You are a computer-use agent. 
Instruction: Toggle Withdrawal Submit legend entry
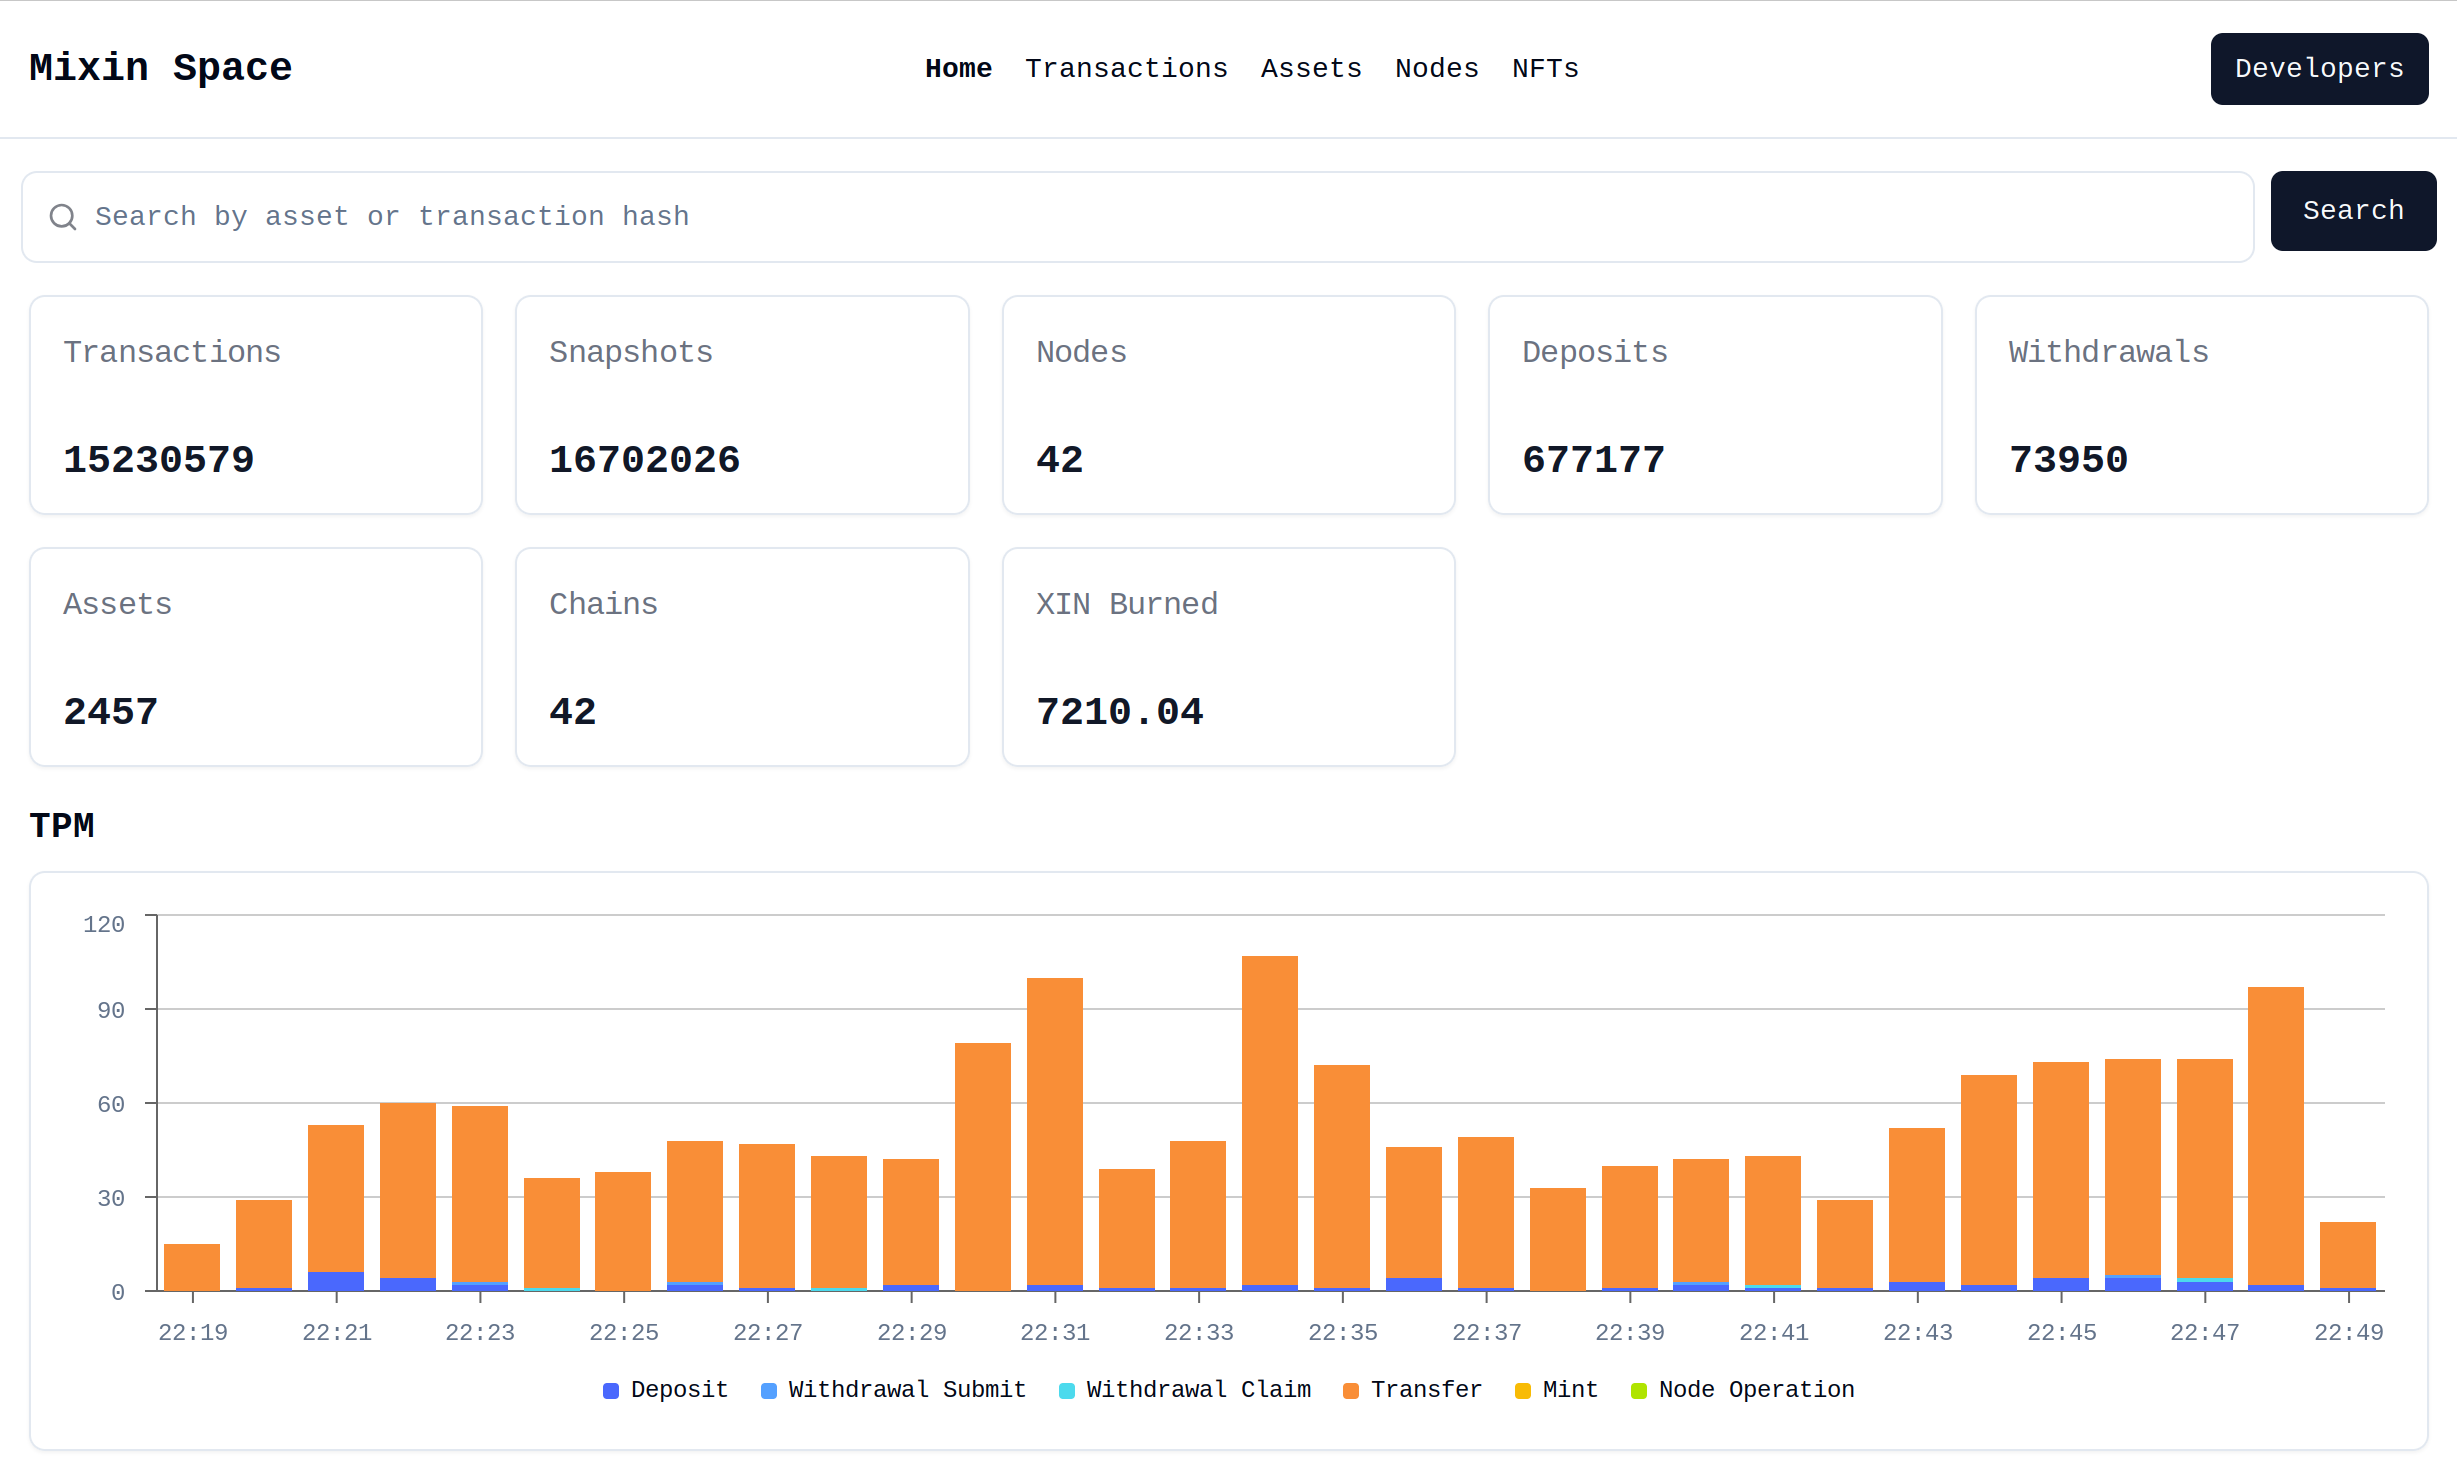893,1390
